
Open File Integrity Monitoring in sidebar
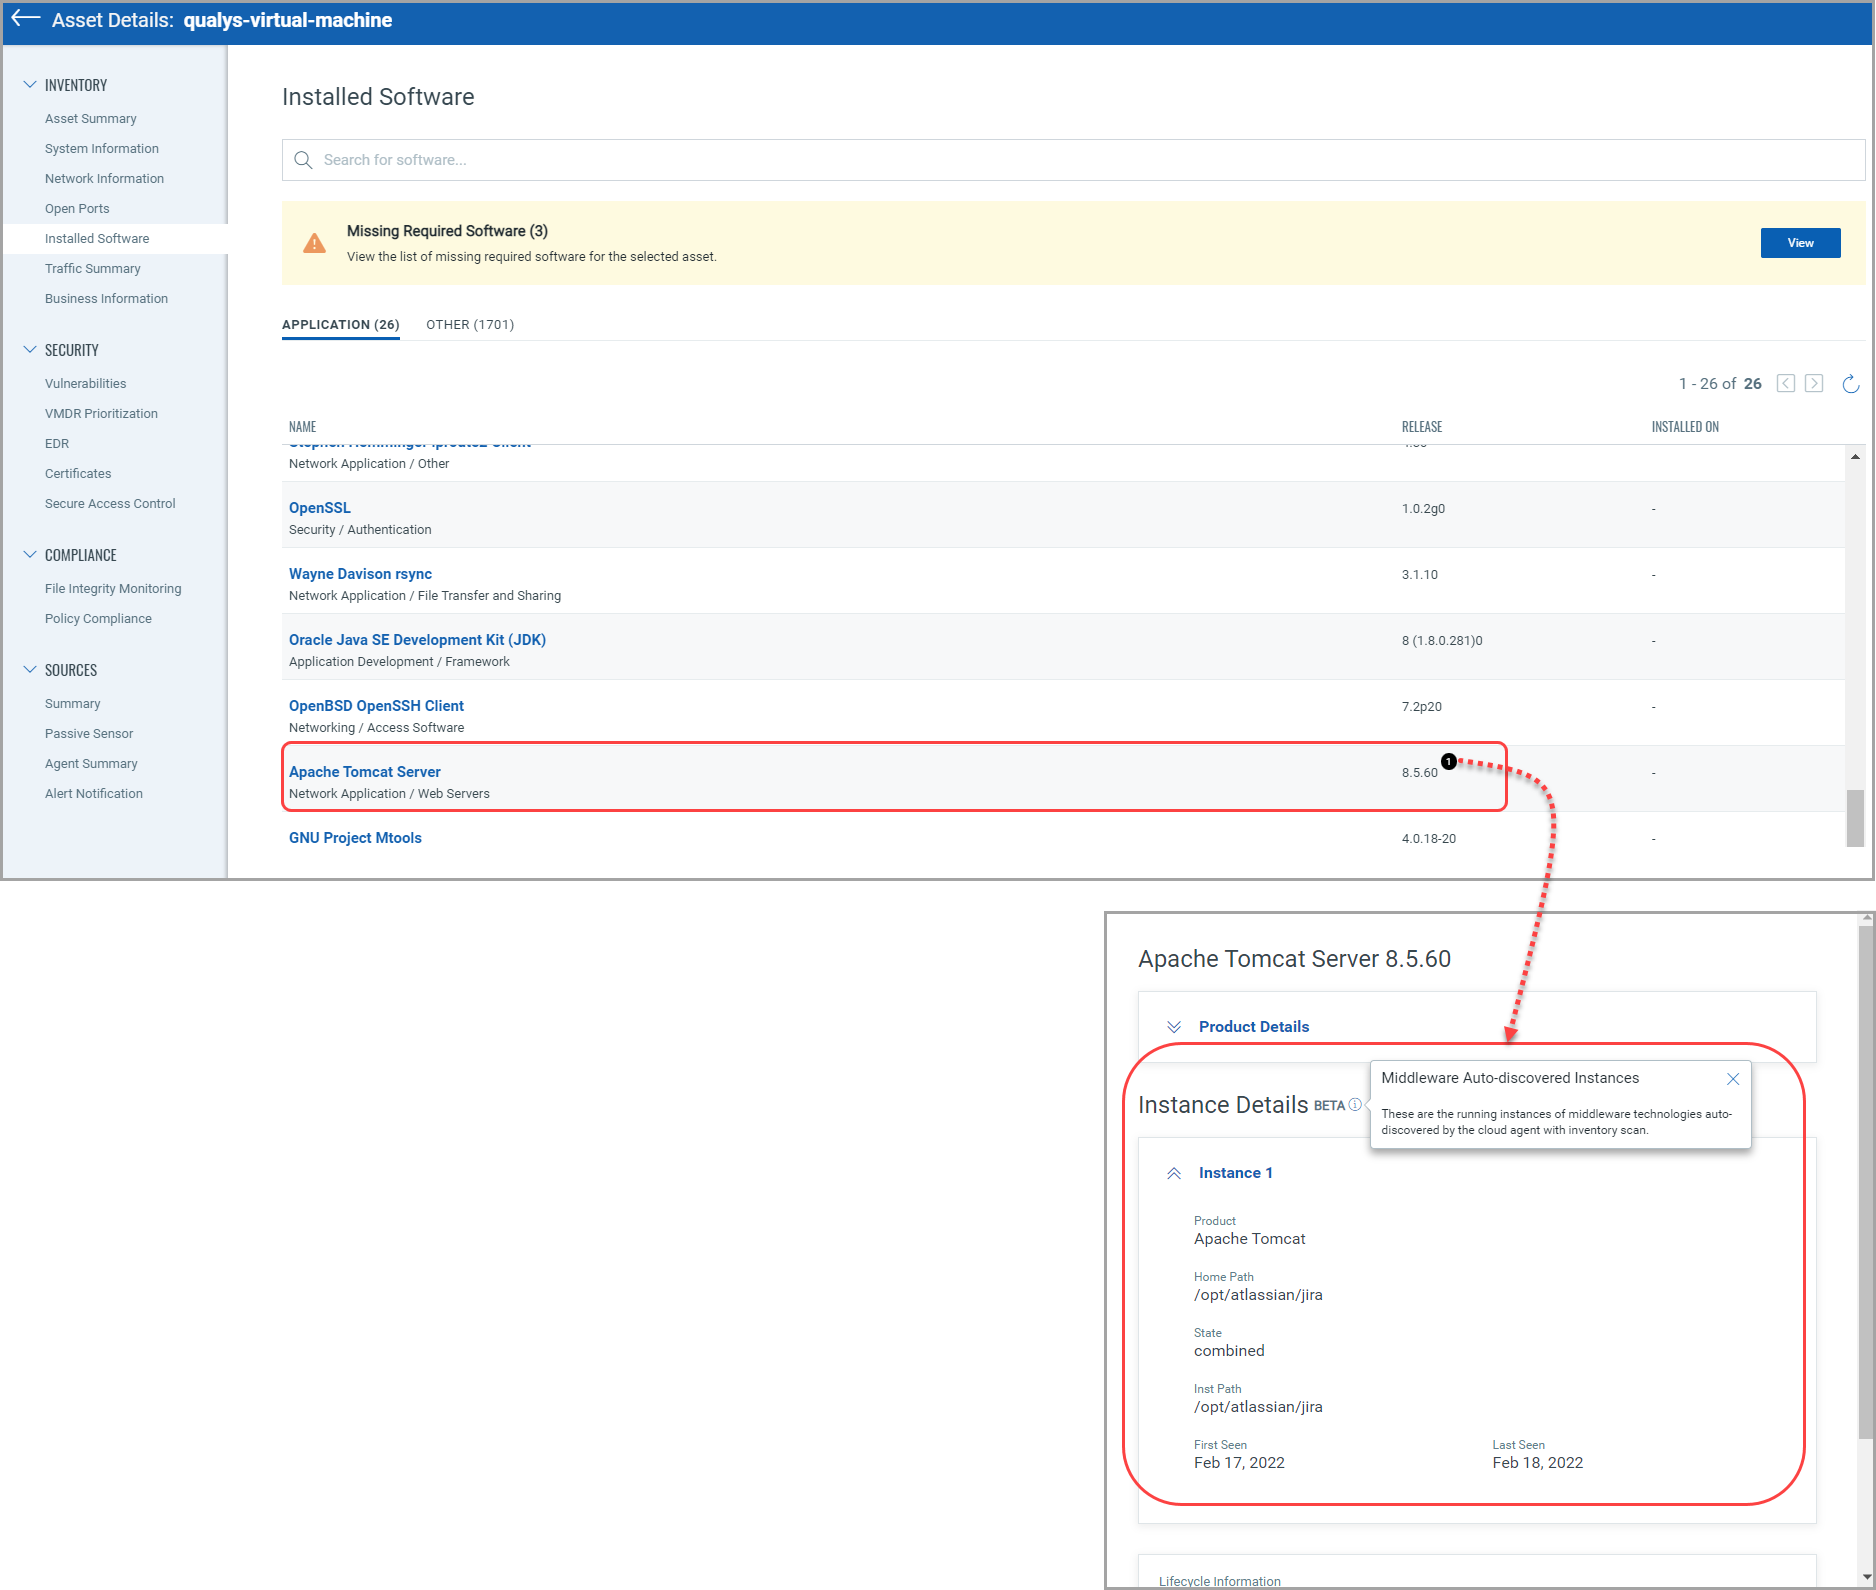point(113,588)
